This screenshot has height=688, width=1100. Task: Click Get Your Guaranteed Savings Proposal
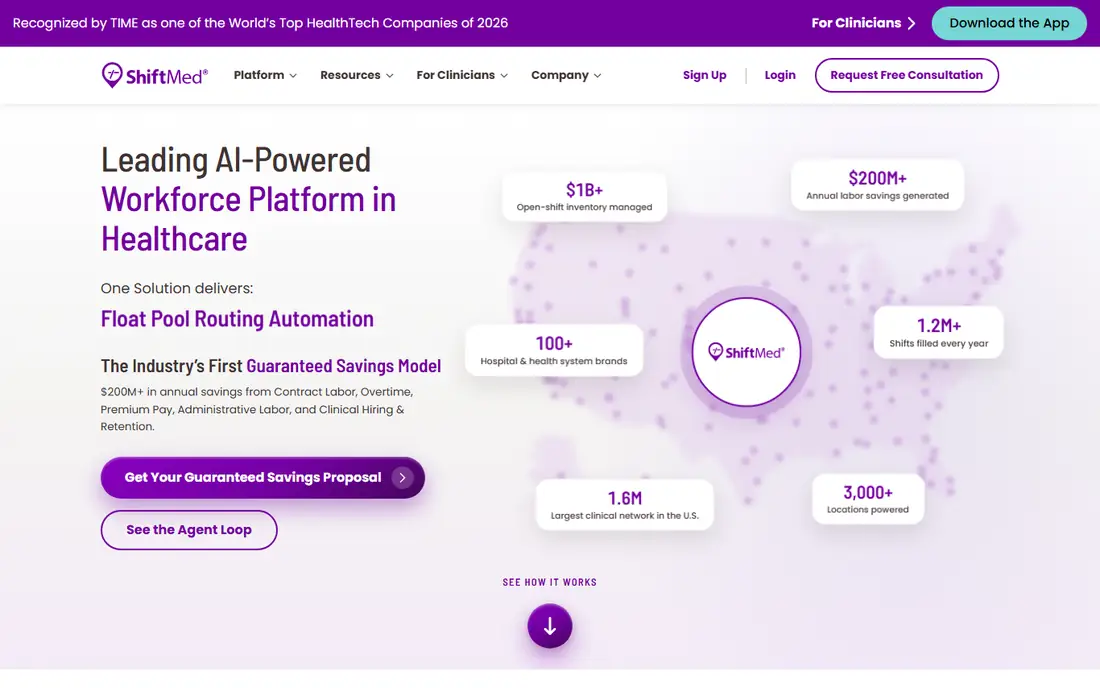pos(262,478)
